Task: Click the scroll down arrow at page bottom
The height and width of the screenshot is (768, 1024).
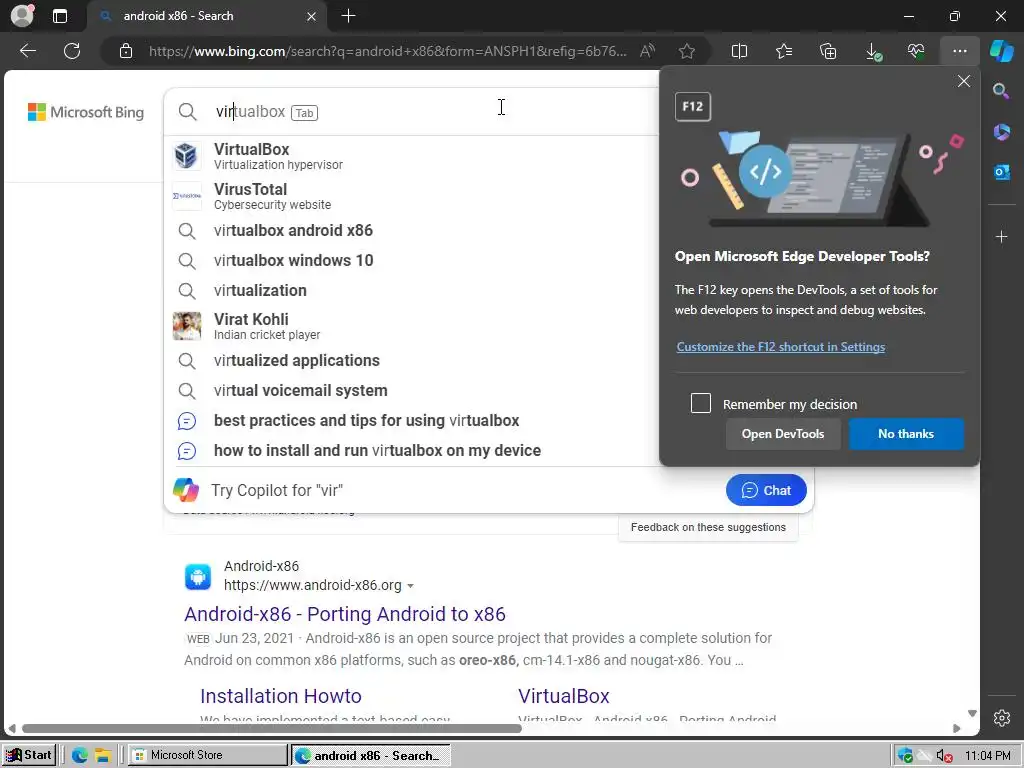Action: point(972,713)
